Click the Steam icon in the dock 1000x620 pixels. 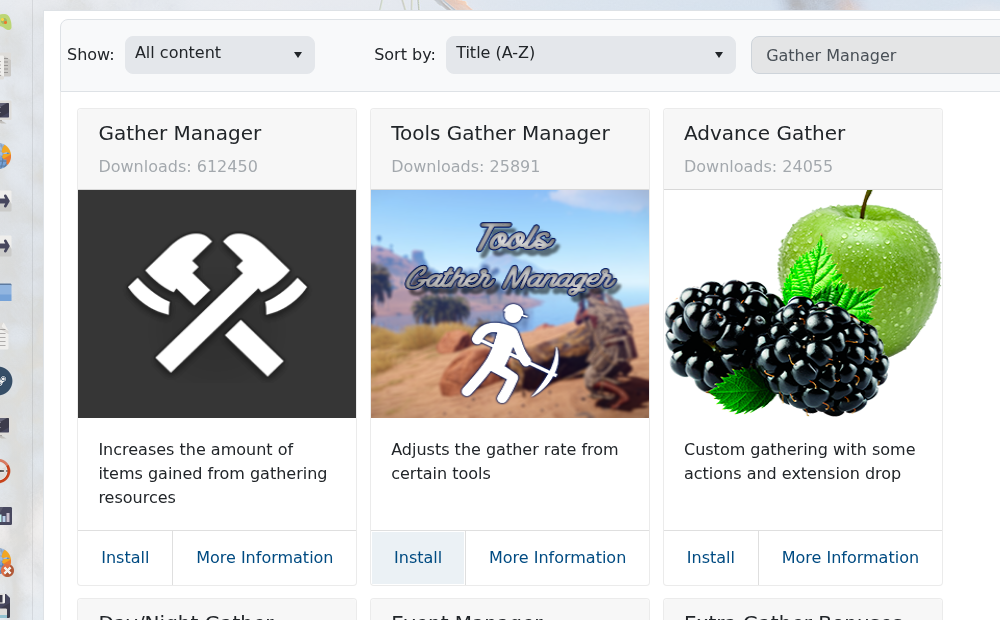click(4, 381)
